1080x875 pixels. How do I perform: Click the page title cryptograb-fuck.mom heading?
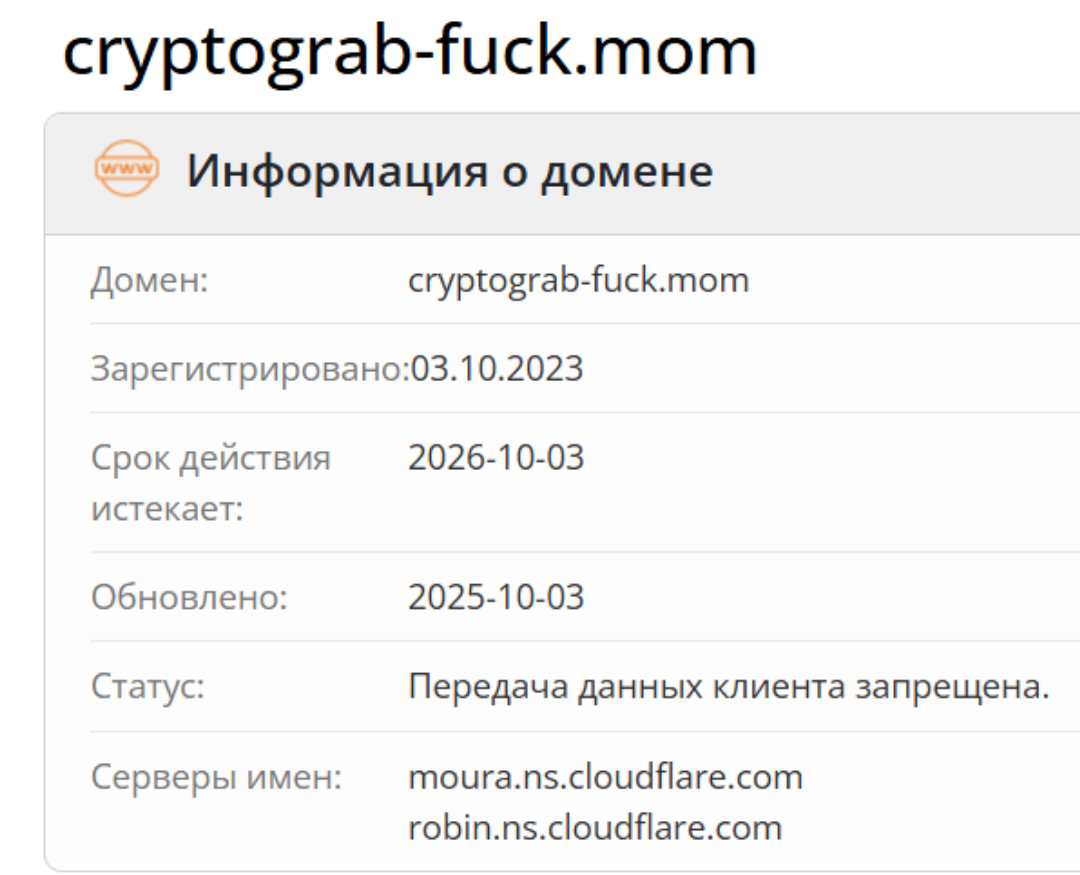[410, 51]
